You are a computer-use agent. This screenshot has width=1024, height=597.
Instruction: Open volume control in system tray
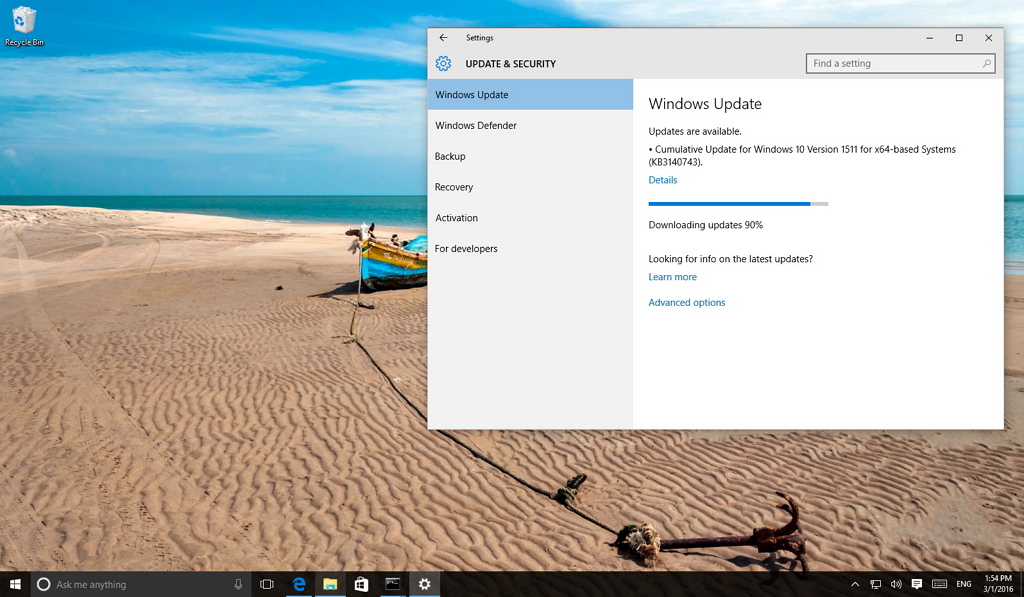pyautogui.click(x=896, y=584)
